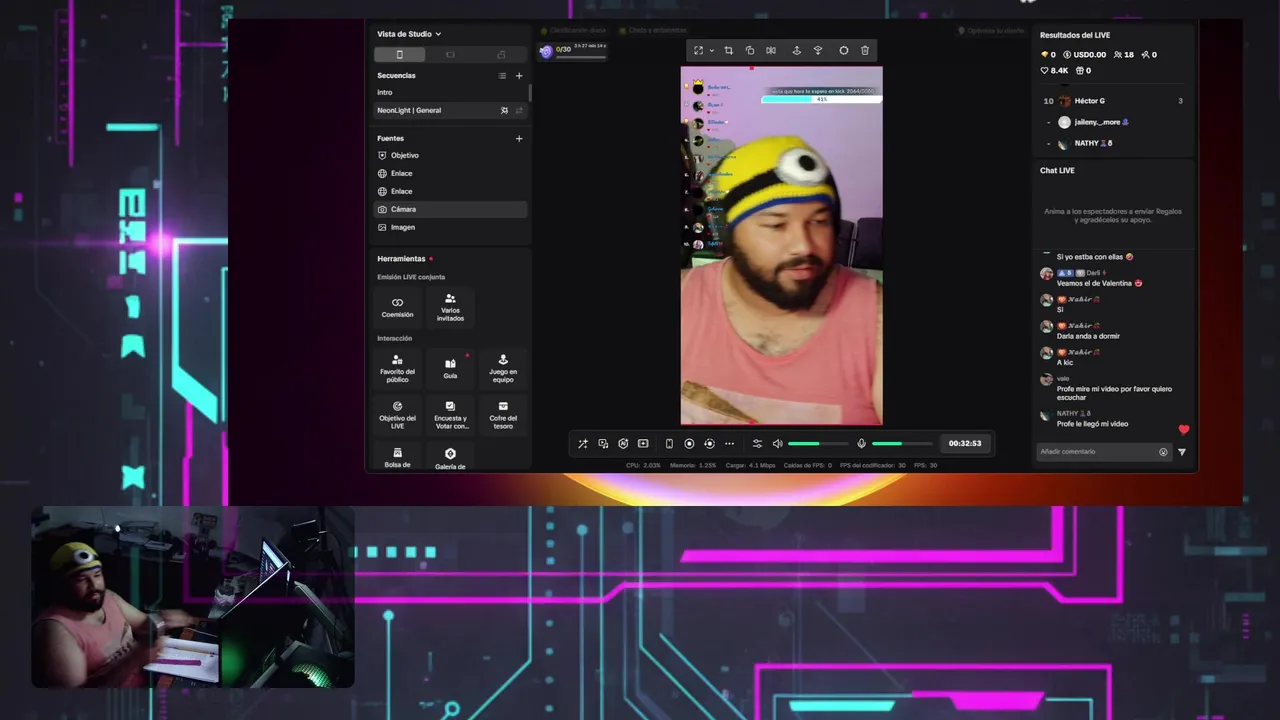Click the bring layer forward icon
1280x720 pixels.
[796, 50]
